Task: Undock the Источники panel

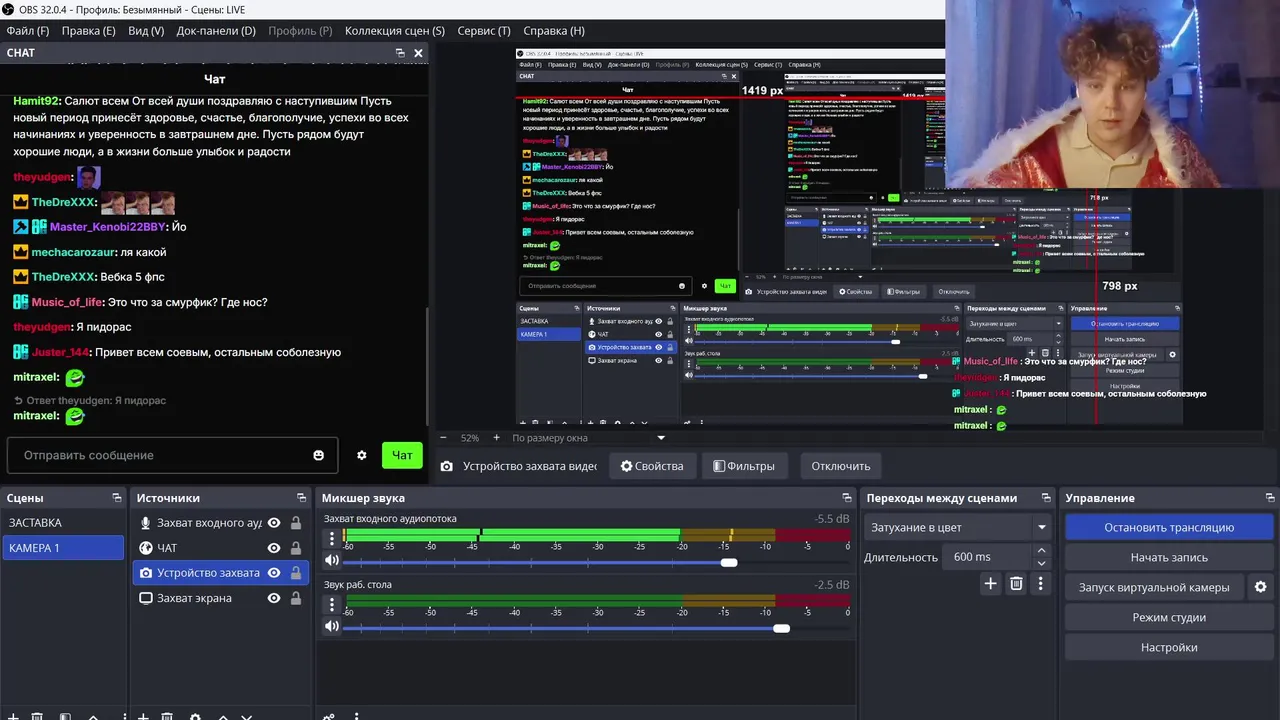Action: [302, 498]
